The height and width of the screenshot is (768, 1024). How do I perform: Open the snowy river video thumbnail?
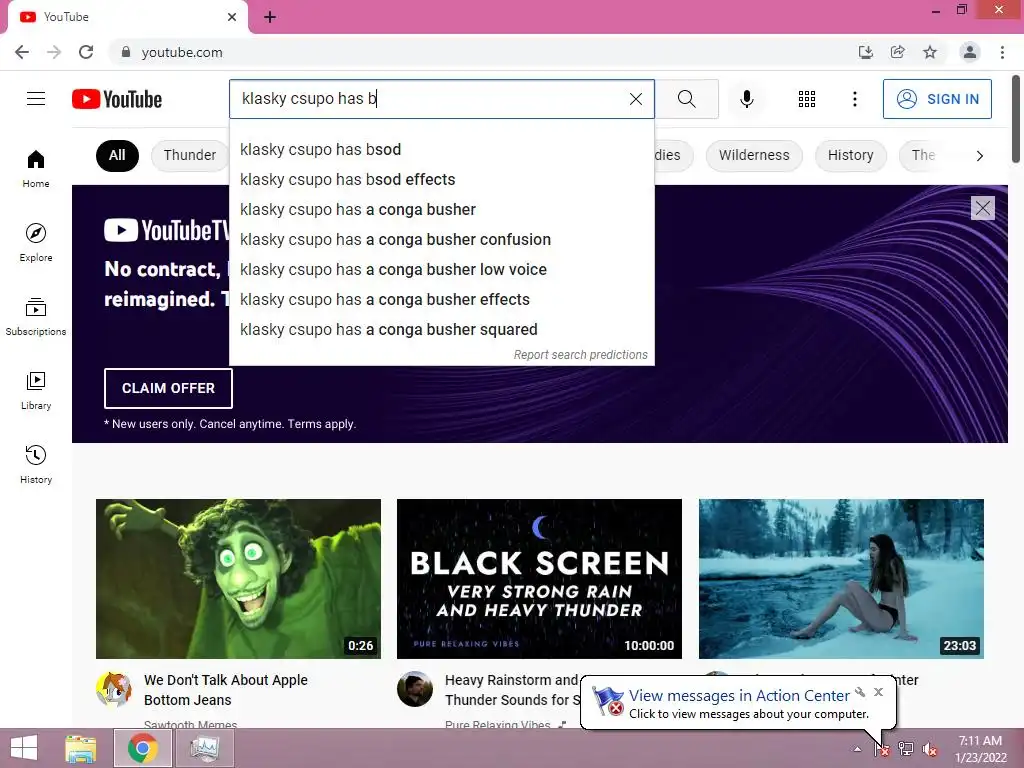(840, 579)
